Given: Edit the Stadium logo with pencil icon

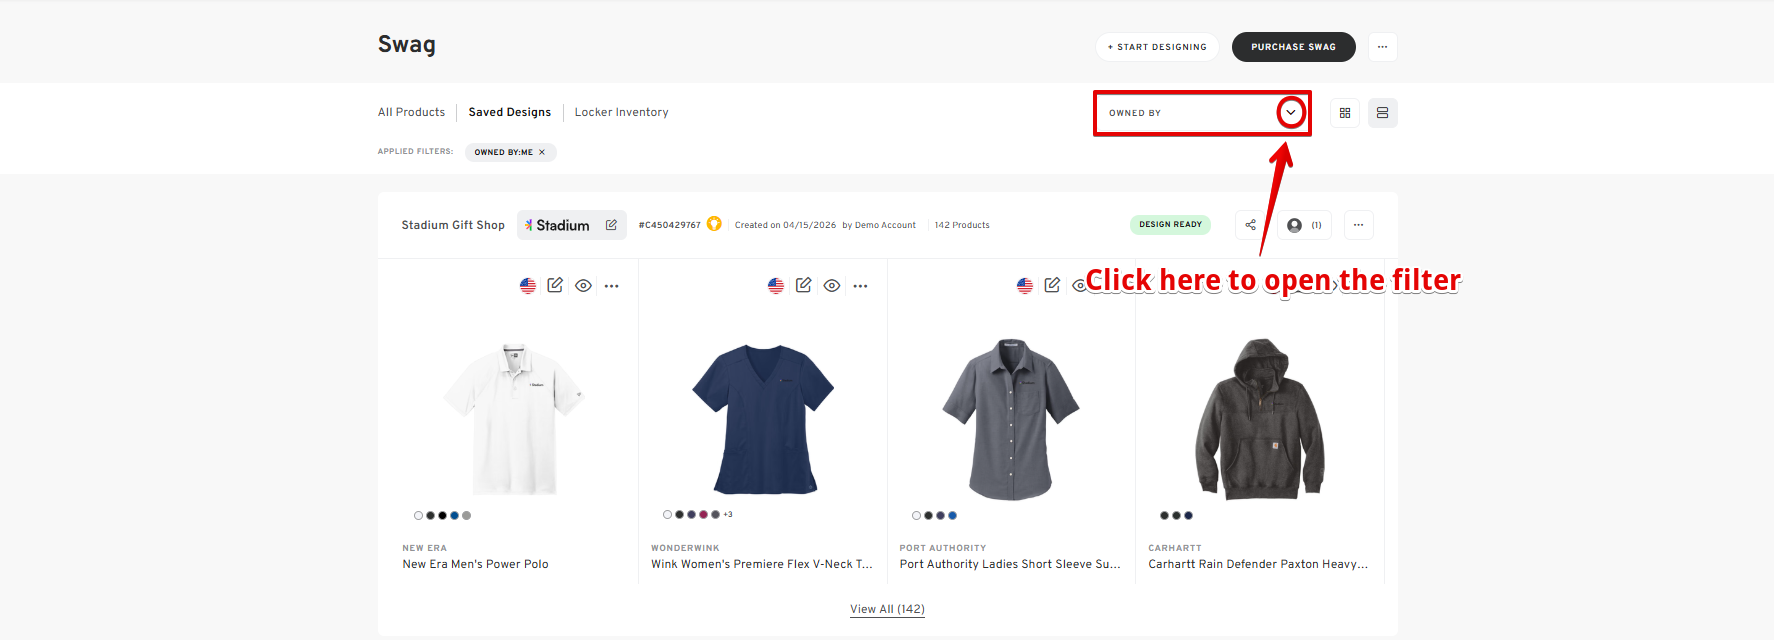Looking at the screenshot, I should coord(611,225).
